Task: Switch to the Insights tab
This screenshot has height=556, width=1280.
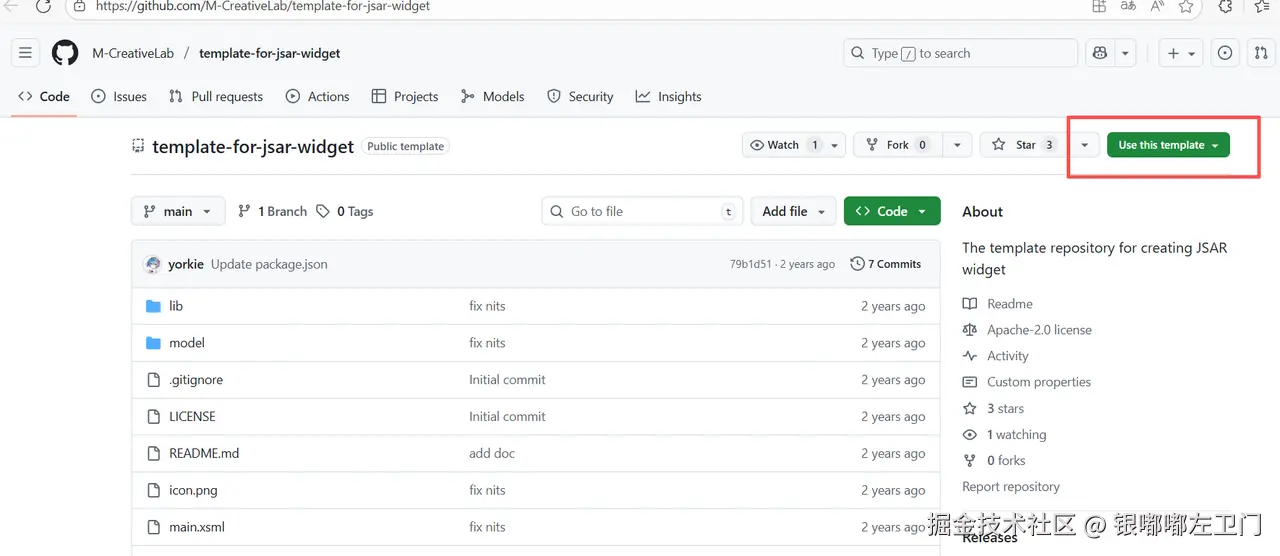Action: (x=668, y=96)
